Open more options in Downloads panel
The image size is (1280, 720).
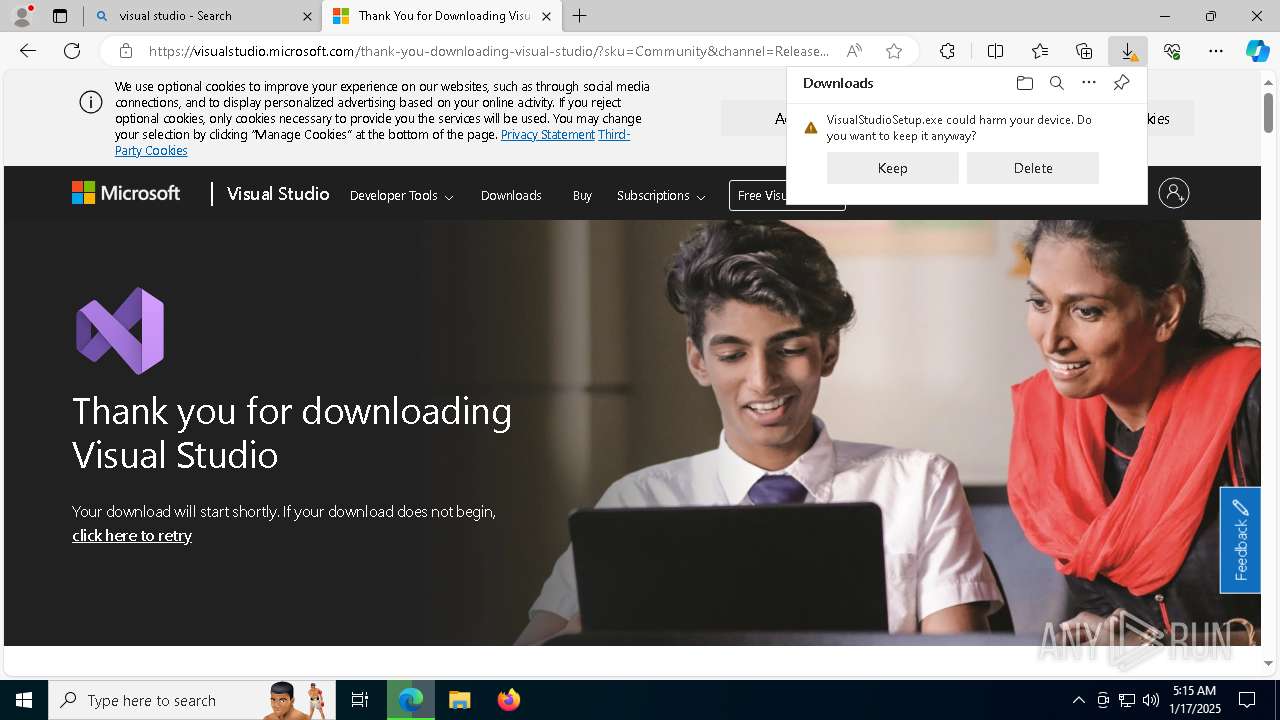(x=1089, y=83)
